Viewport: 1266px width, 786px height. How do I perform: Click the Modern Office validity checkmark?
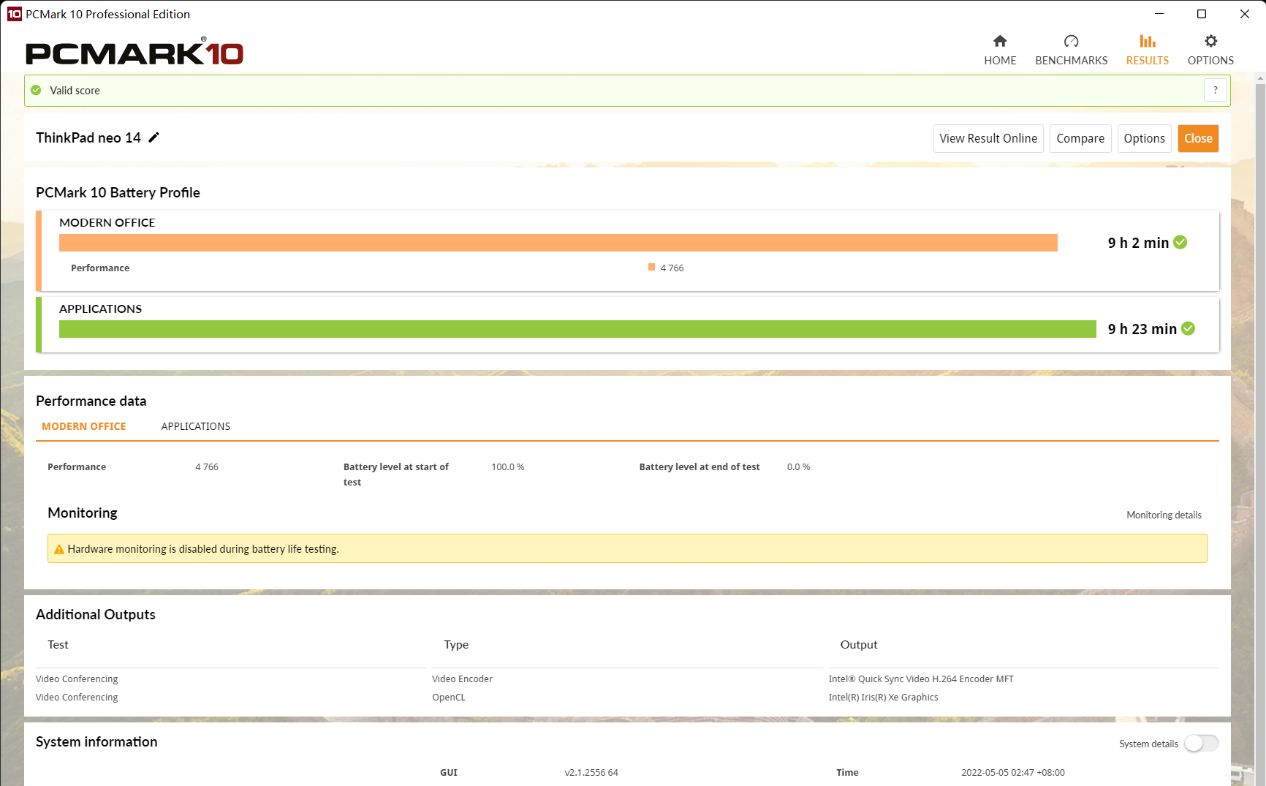[x=1180, y=242]
